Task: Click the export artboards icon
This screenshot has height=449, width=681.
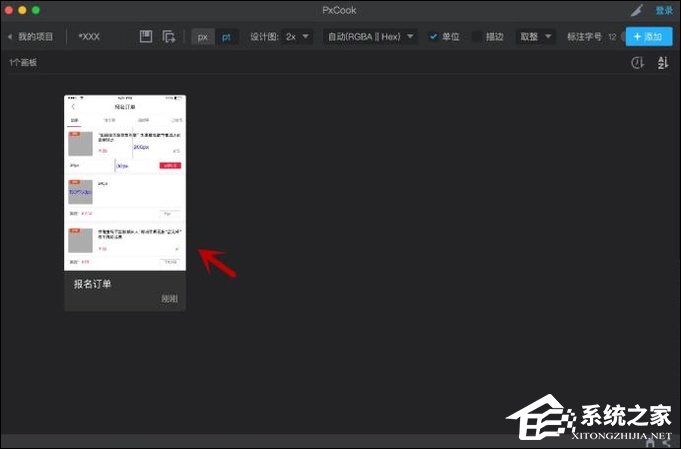Action: point(169,36)
